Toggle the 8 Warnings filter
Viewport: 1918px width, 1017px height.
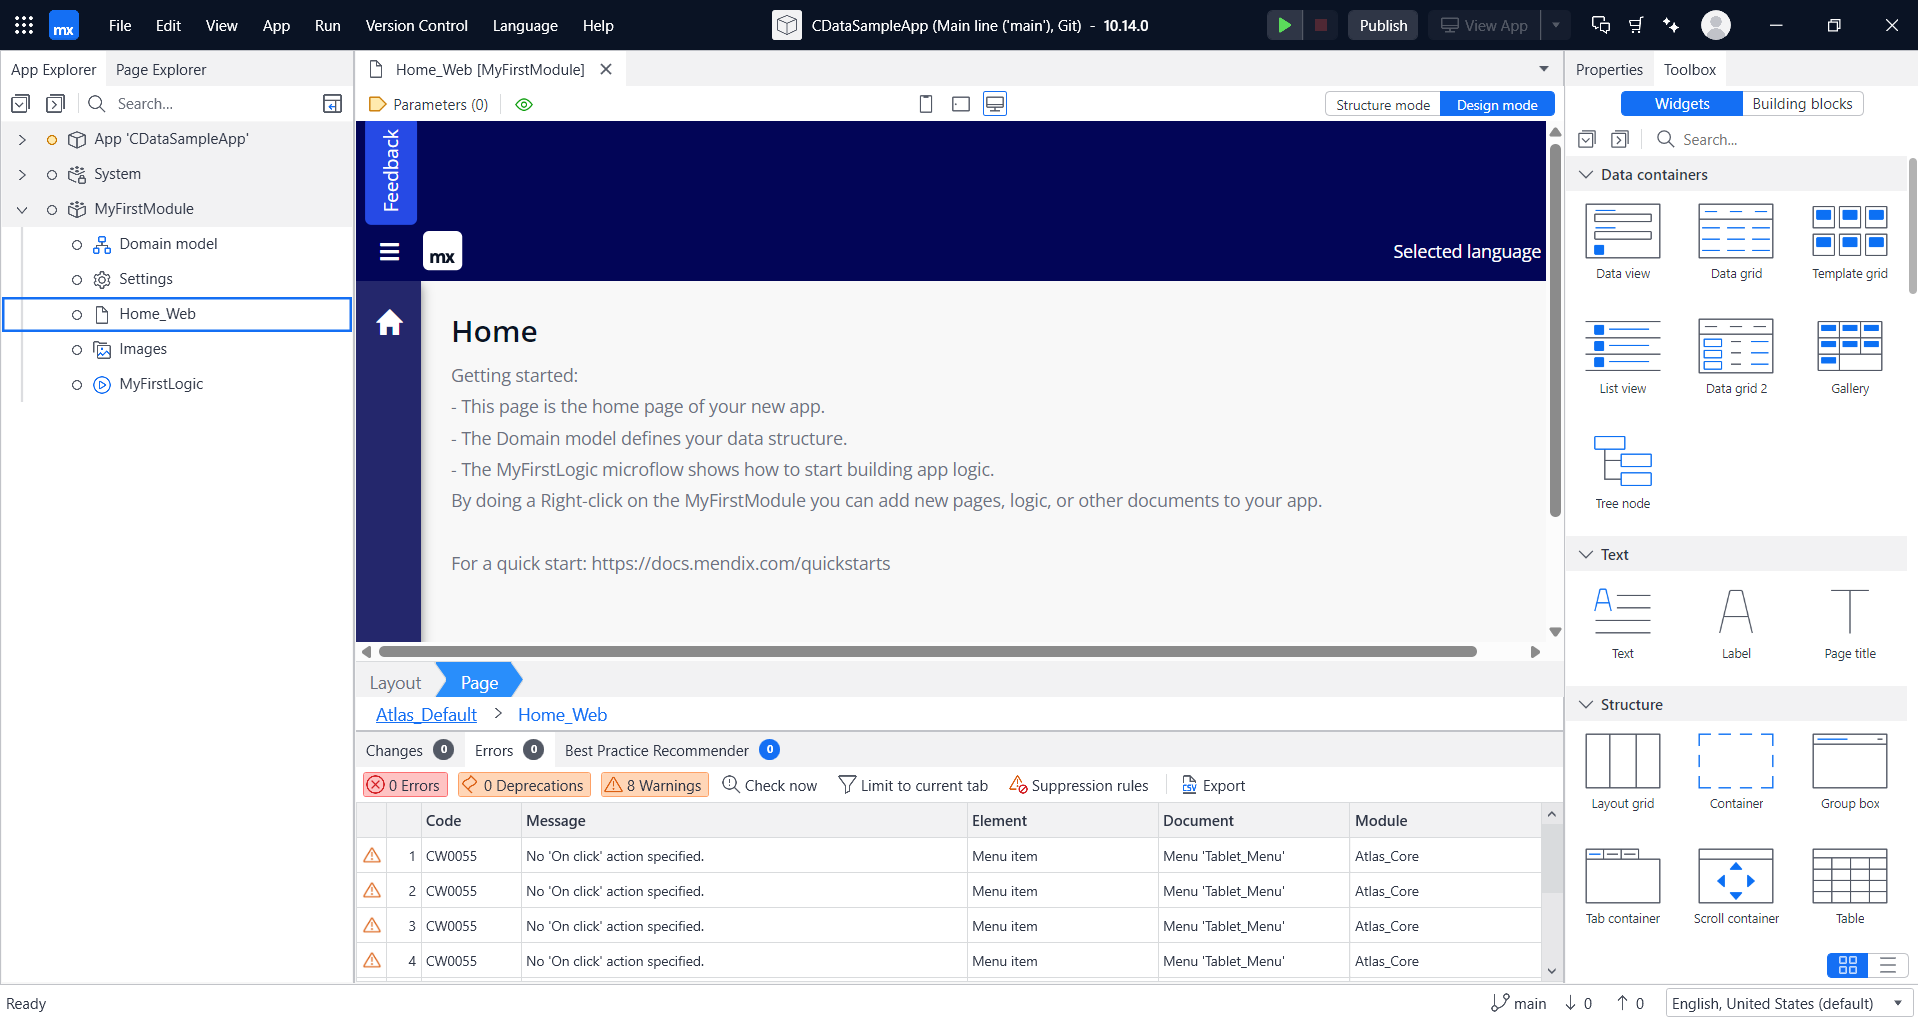tap(654, 785)
